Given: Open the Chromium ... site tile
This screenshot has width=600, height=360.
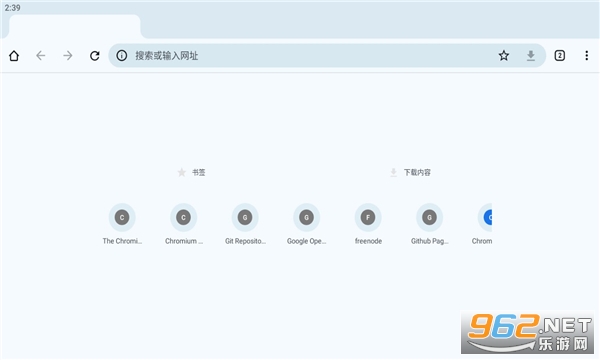Looking at the screenshot, I should (x=184, y=224).
